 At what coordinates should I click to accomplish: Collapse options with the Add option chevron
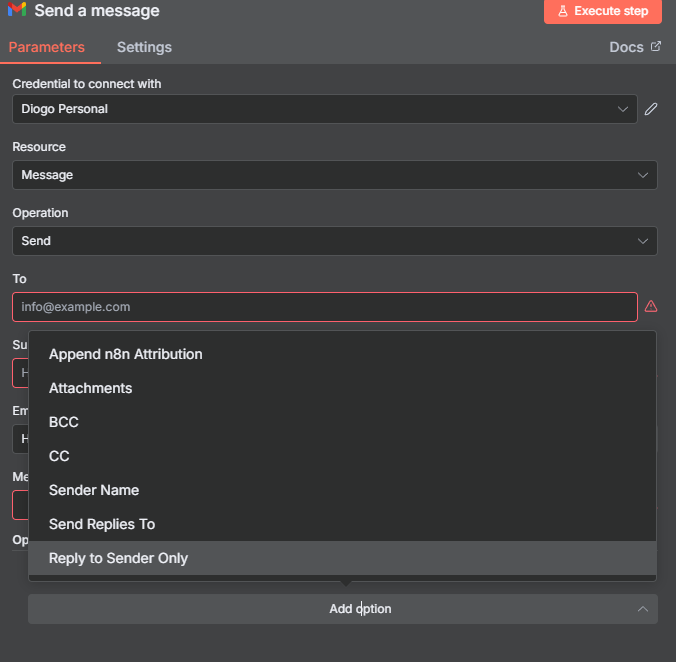[642, 609]
